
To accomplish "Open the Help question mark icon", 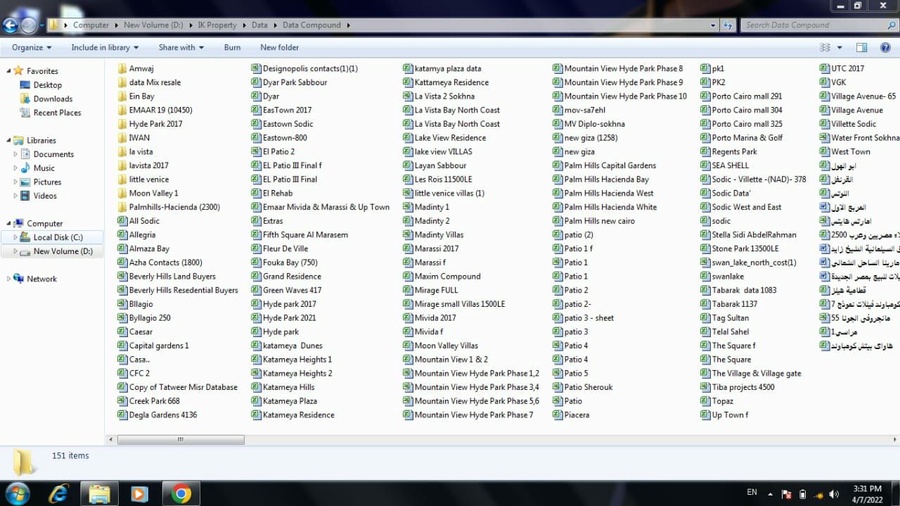I will coord(886,48).
